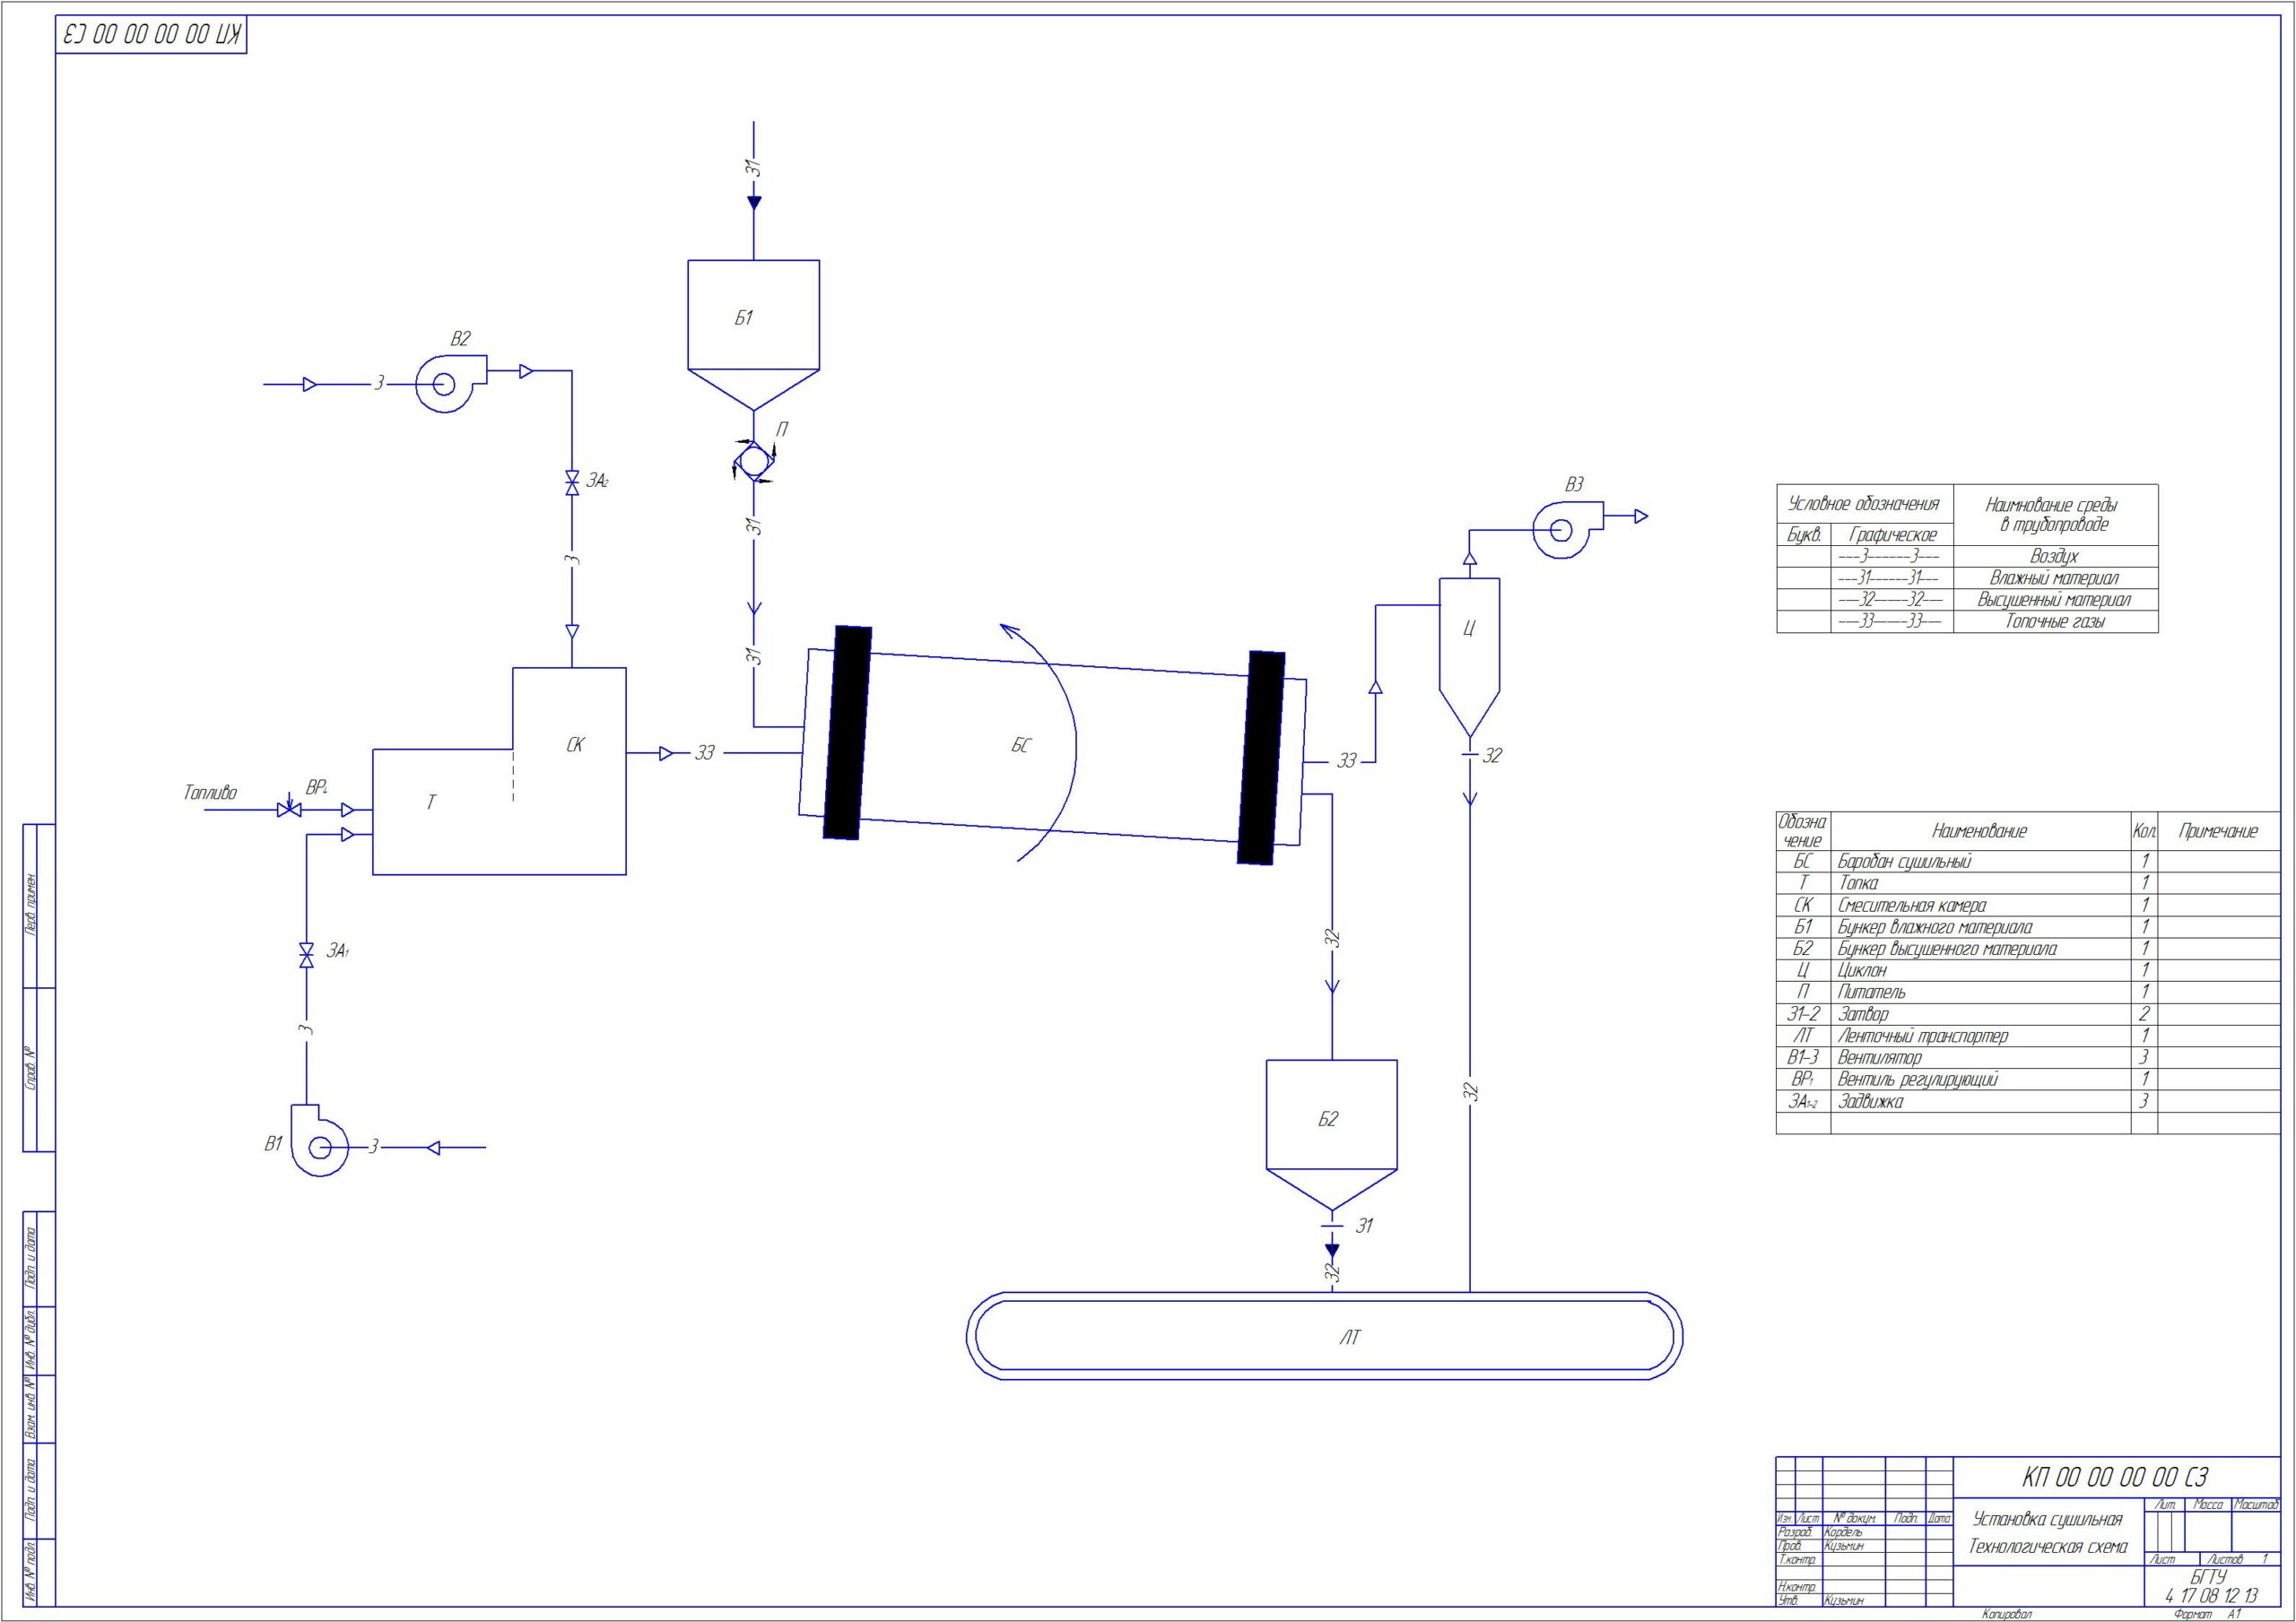Click the feeder symbol labeled П
Viewport: 2296px width, 1622px height.
[753, 461]
